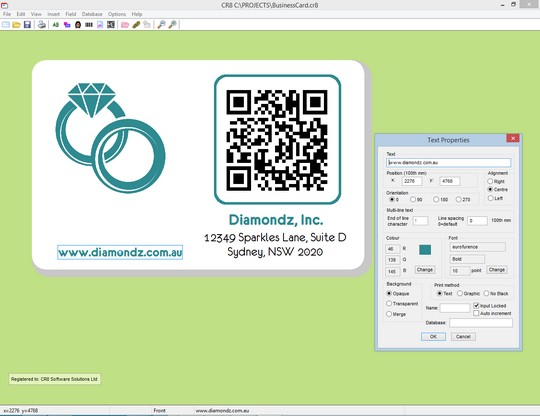This screenshot has width=540, height=416.
Task: Click the Print toolbar icon
Action: click(x=42, y=25)
